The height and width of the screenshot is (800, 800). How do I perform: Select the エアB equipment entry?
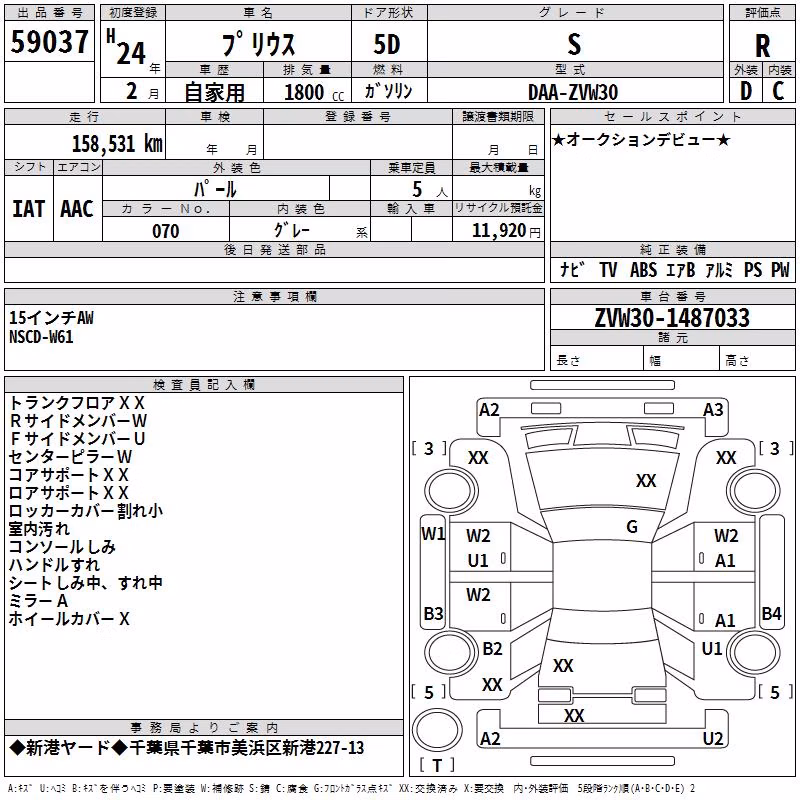click(680, 269)
